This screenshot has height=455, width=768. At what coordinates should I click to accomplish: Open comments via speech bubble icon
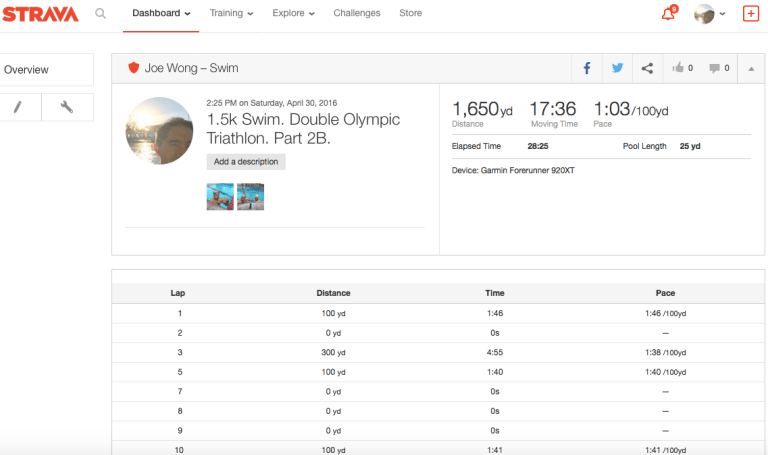point(718,68)
